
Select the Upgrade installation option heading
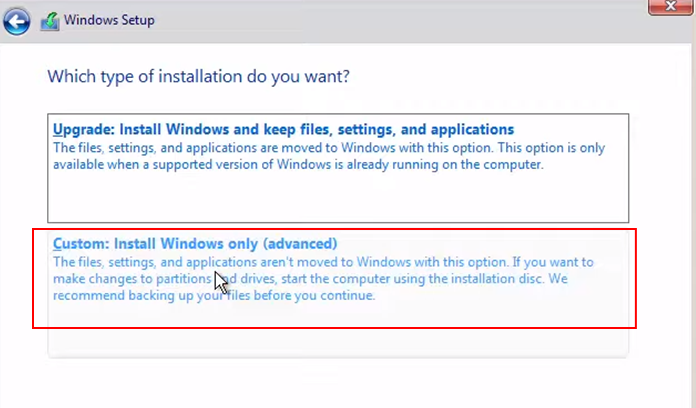point(283,129)
